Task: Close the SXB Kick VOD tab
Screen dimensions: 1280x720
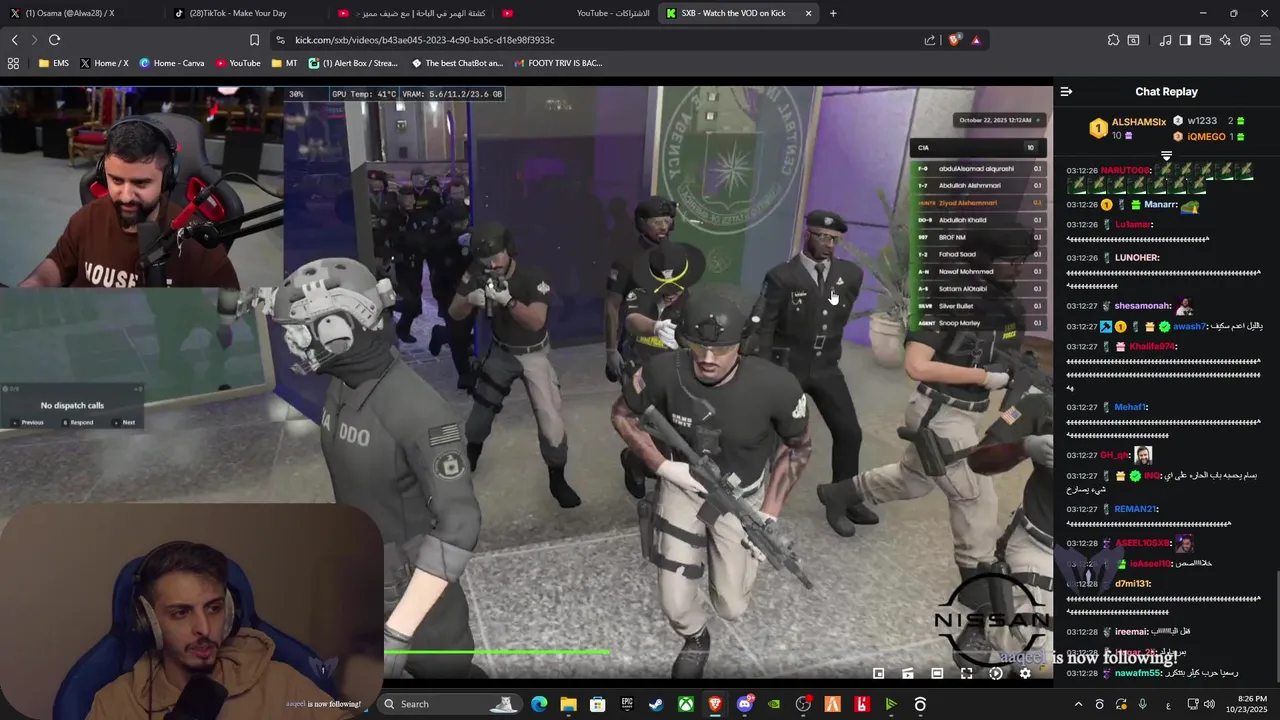Action: [x=808, y=13]
